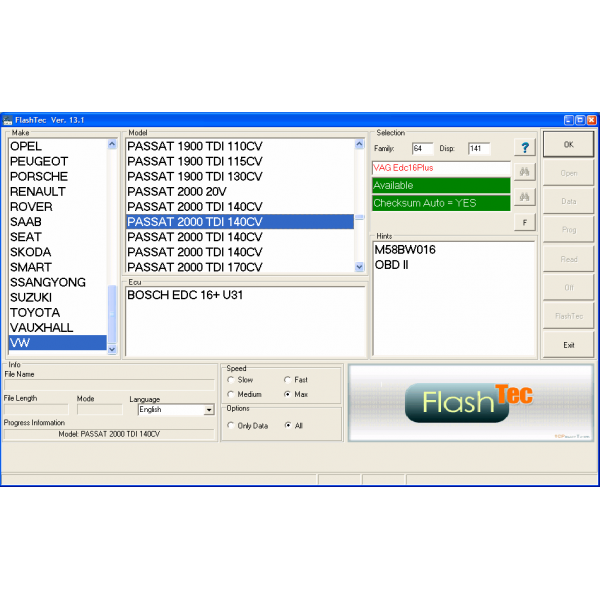Select SKODA in the Make list
This screenshot has width=600, height=600.
[57, 252]
